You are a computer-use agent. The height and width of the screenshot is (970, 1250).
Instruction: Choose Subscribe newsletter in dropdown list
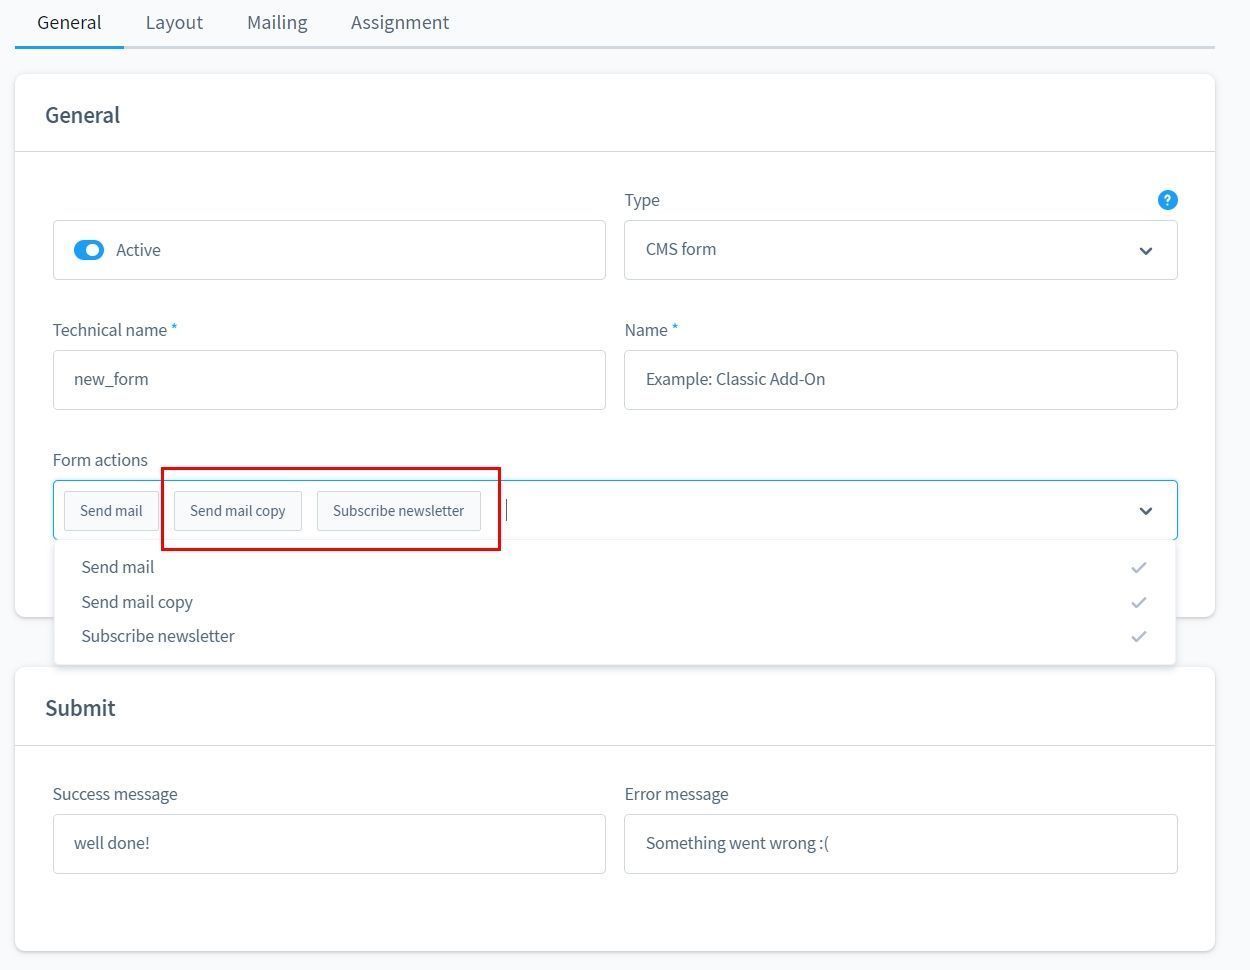158,636
